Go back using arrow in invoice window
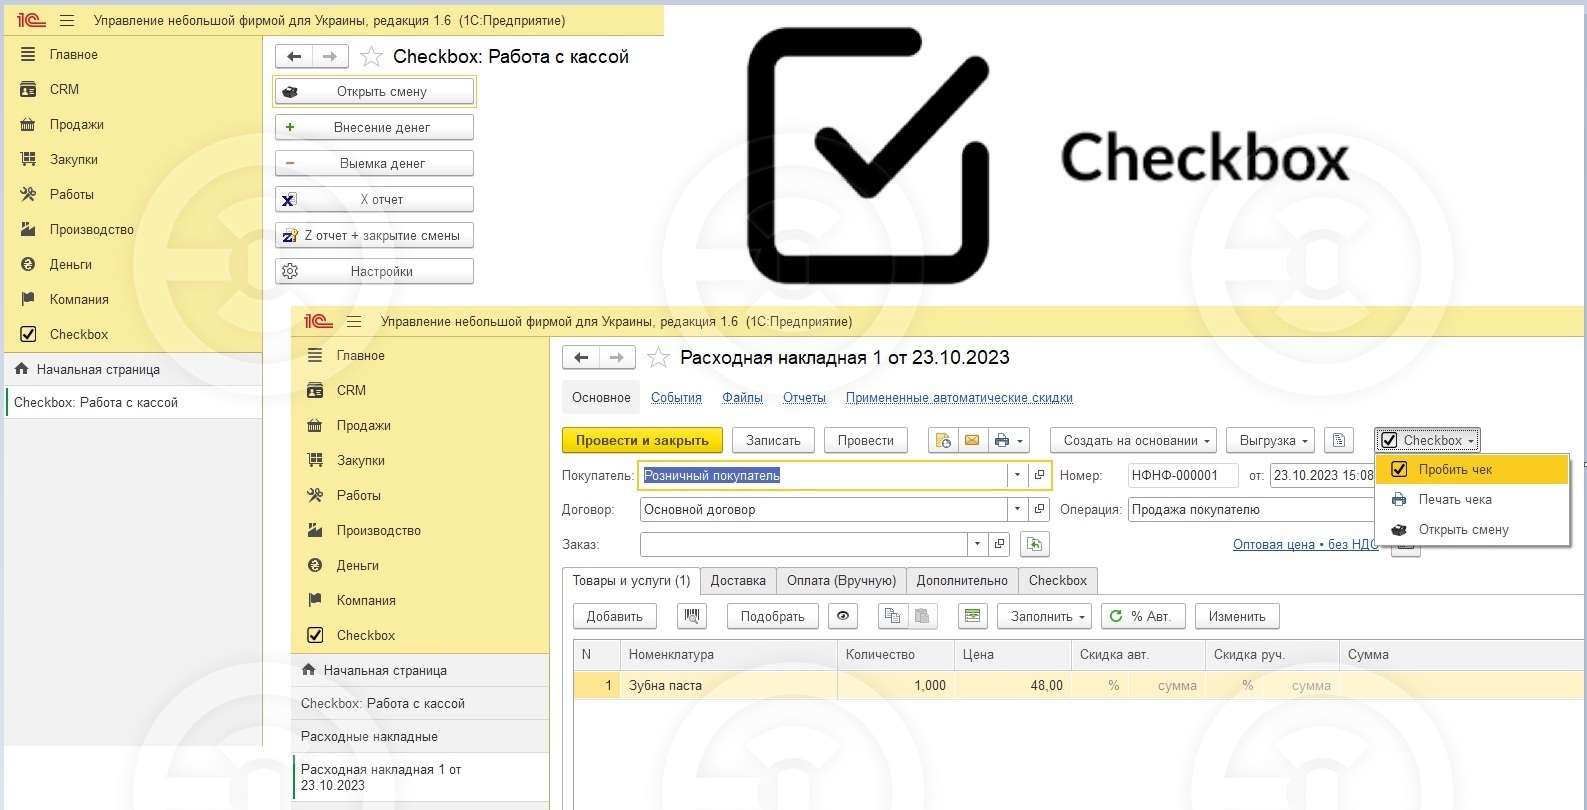The height and width of the screenshot is (810, 1587). tap(581, 357)
